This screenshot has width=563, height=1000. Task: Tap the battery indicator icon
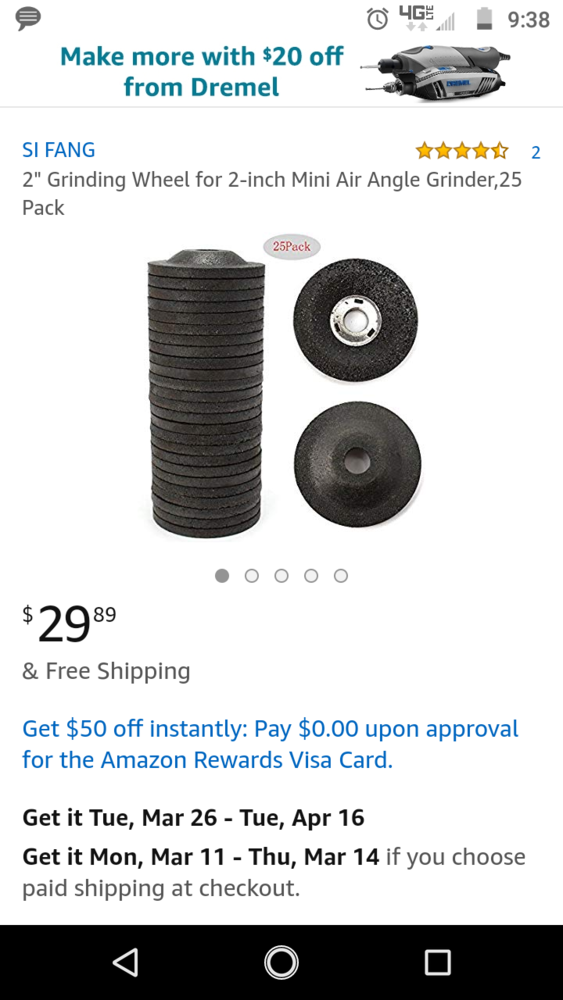click(x=485, y=18)
